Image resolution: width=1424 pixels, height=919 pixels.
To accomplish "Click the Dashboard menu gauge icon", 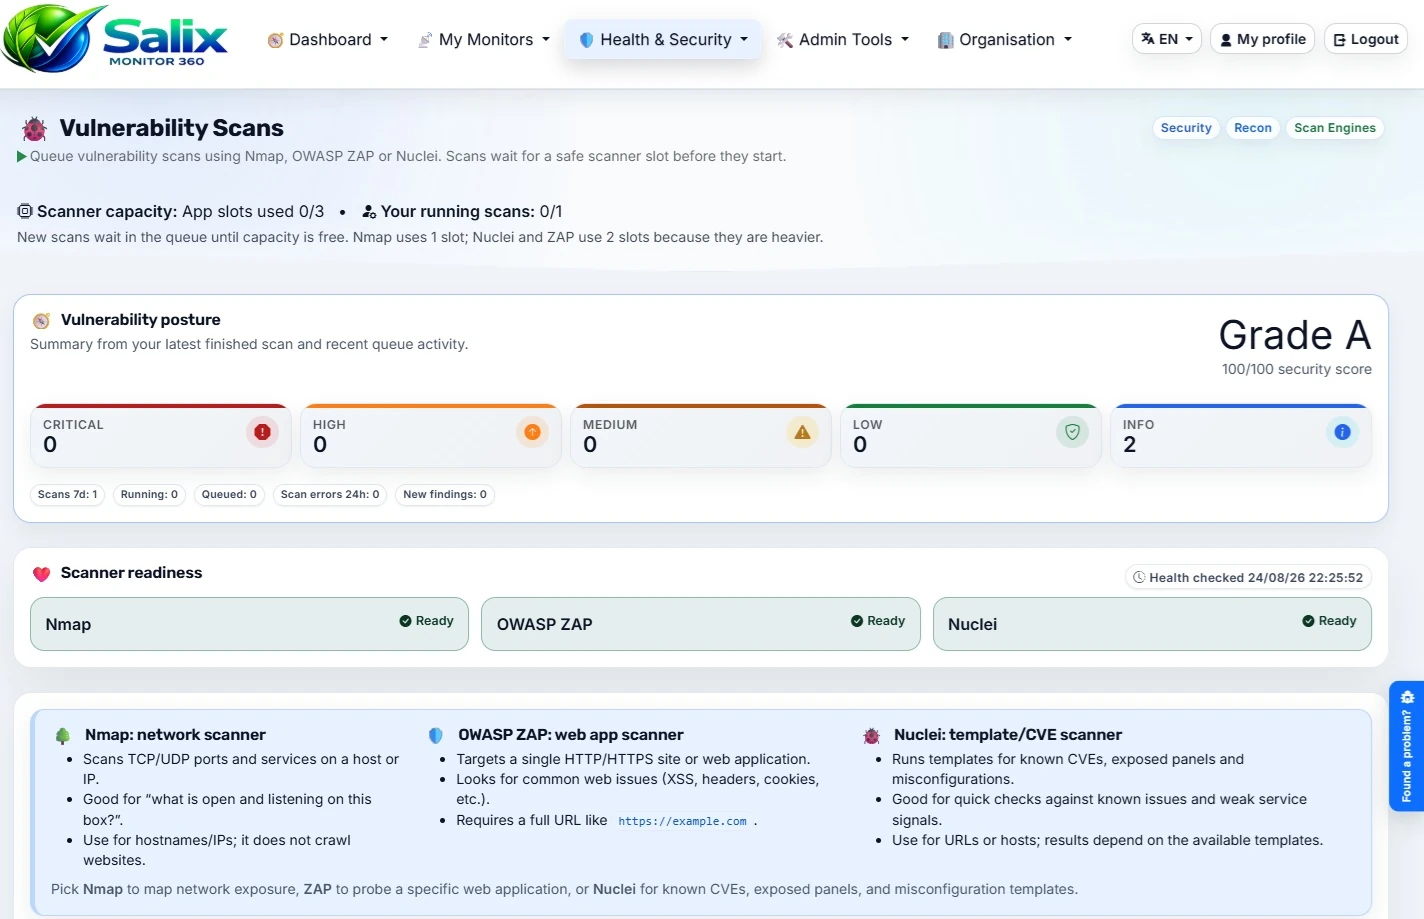I will (x=276, y=40).
